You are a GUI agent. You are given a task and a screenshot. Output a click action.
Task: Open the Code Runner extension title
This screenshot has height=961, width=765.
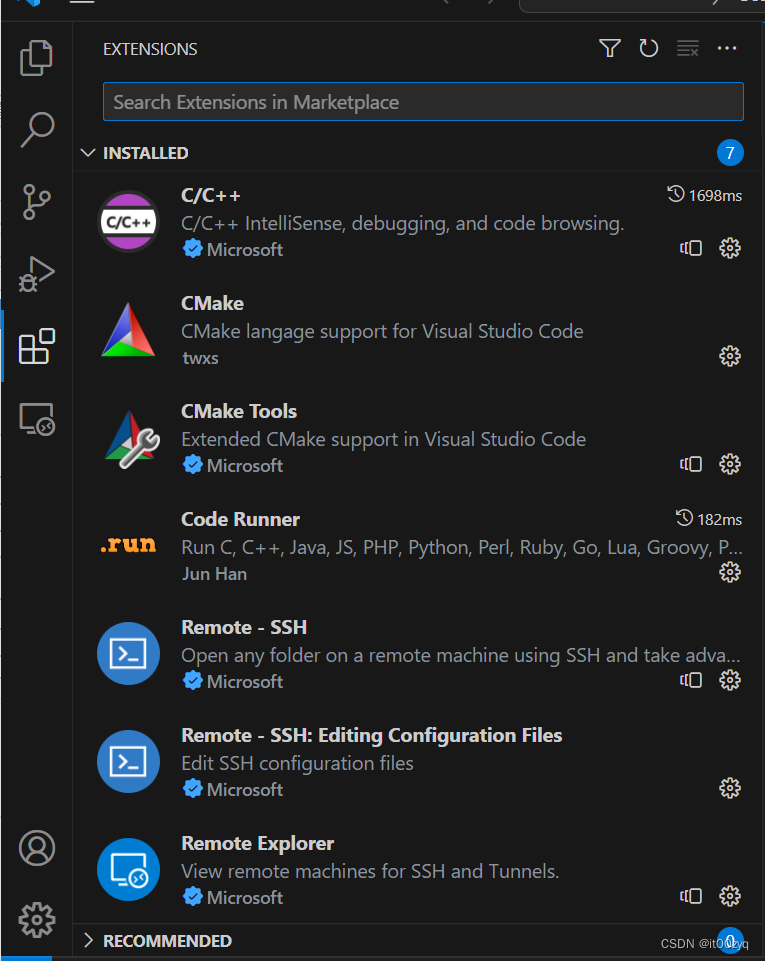click(240, 519)
